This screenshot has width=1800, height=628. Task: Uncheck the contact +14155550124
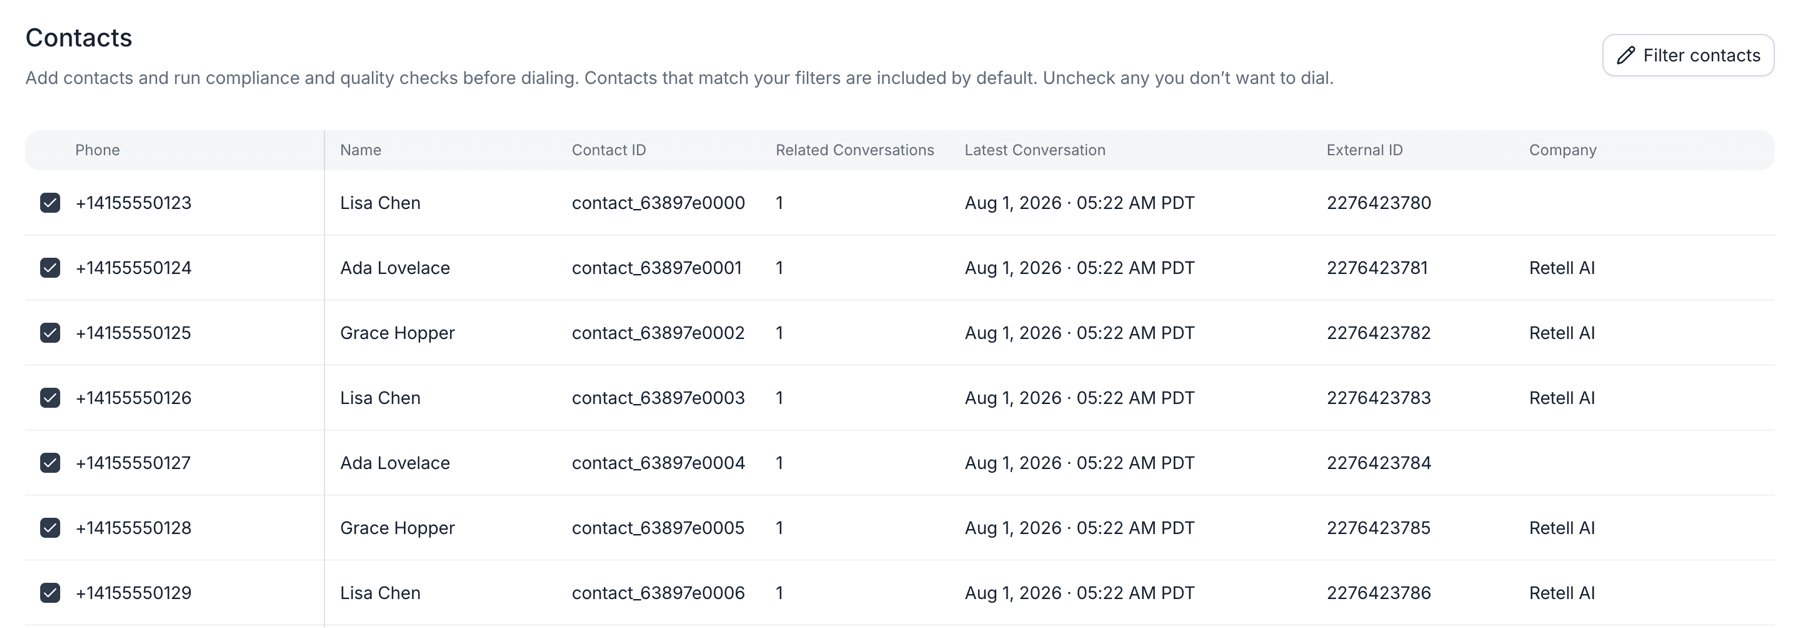(x=50, y=268)
